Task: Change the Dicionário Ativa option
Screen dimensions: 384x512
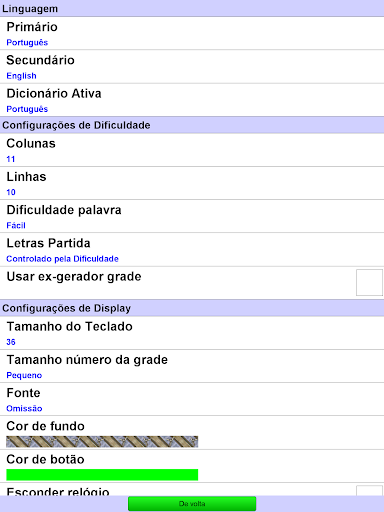Action: click(192, 100)
